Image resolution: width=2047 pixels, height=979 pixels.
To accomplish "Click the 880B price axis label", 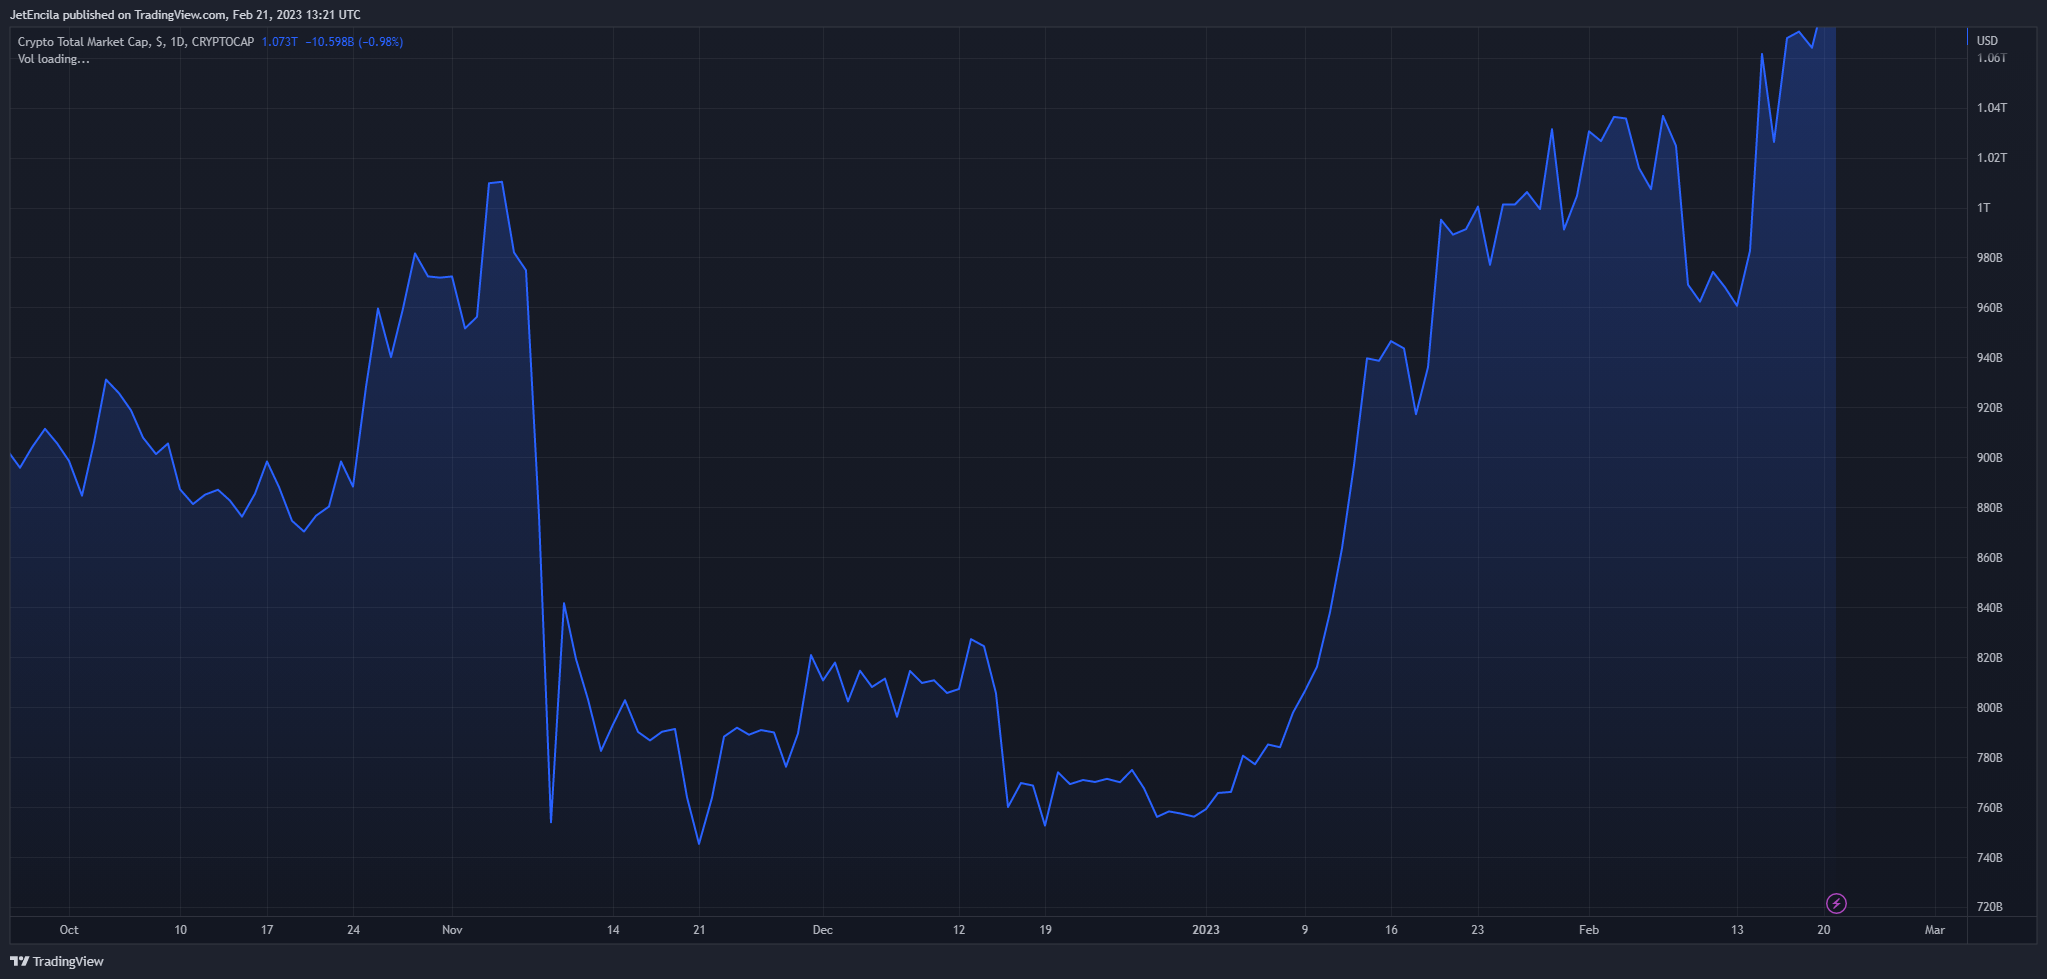I will click(x=1989, y=508).
